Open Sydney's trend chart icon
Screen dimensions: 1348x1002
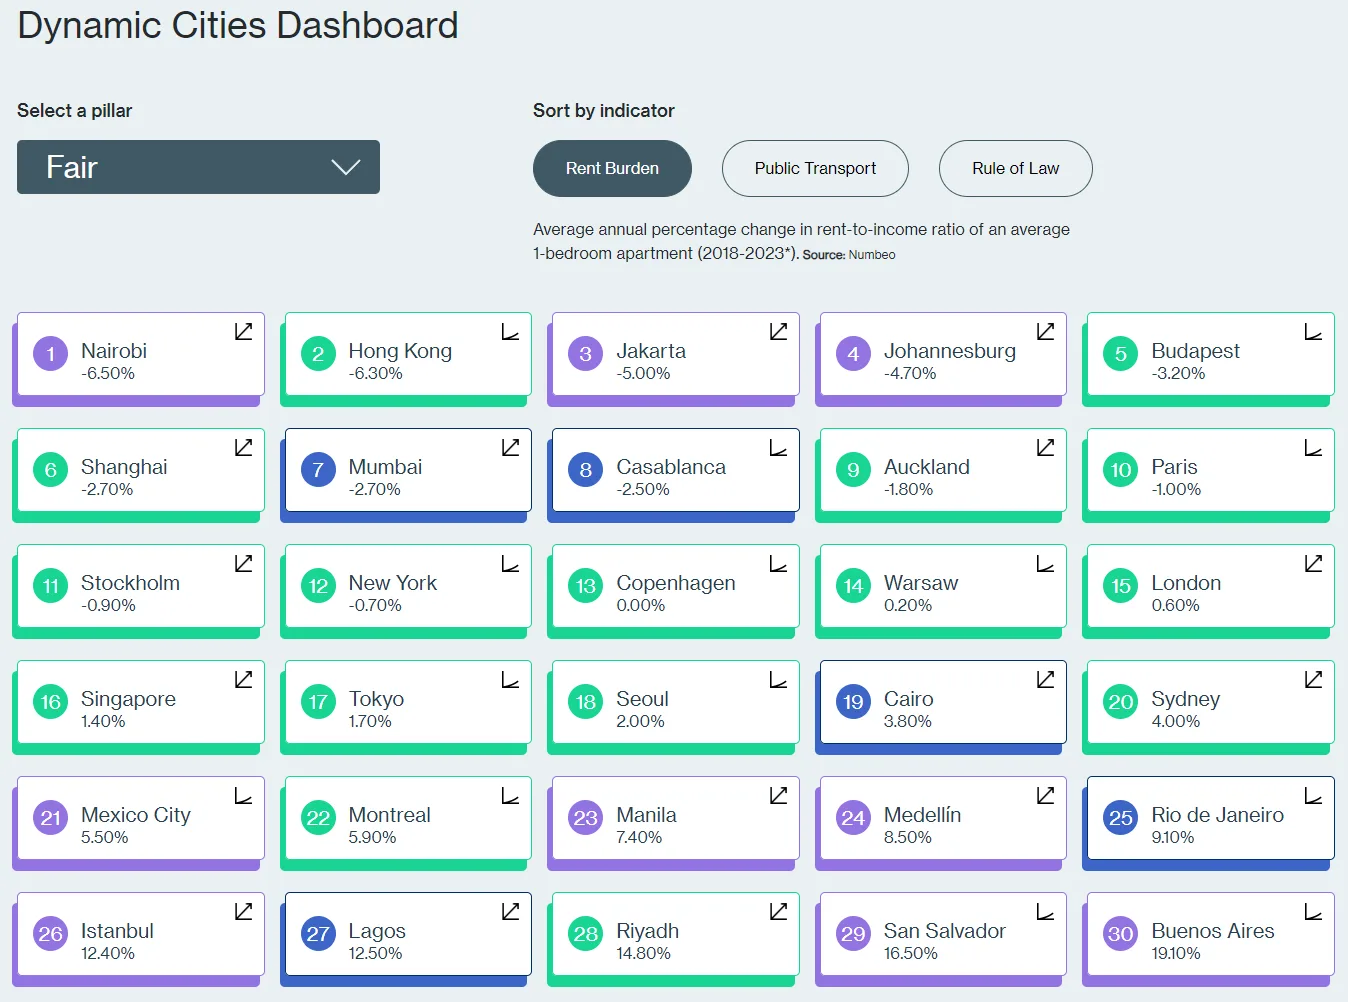tap(1313, 679)
